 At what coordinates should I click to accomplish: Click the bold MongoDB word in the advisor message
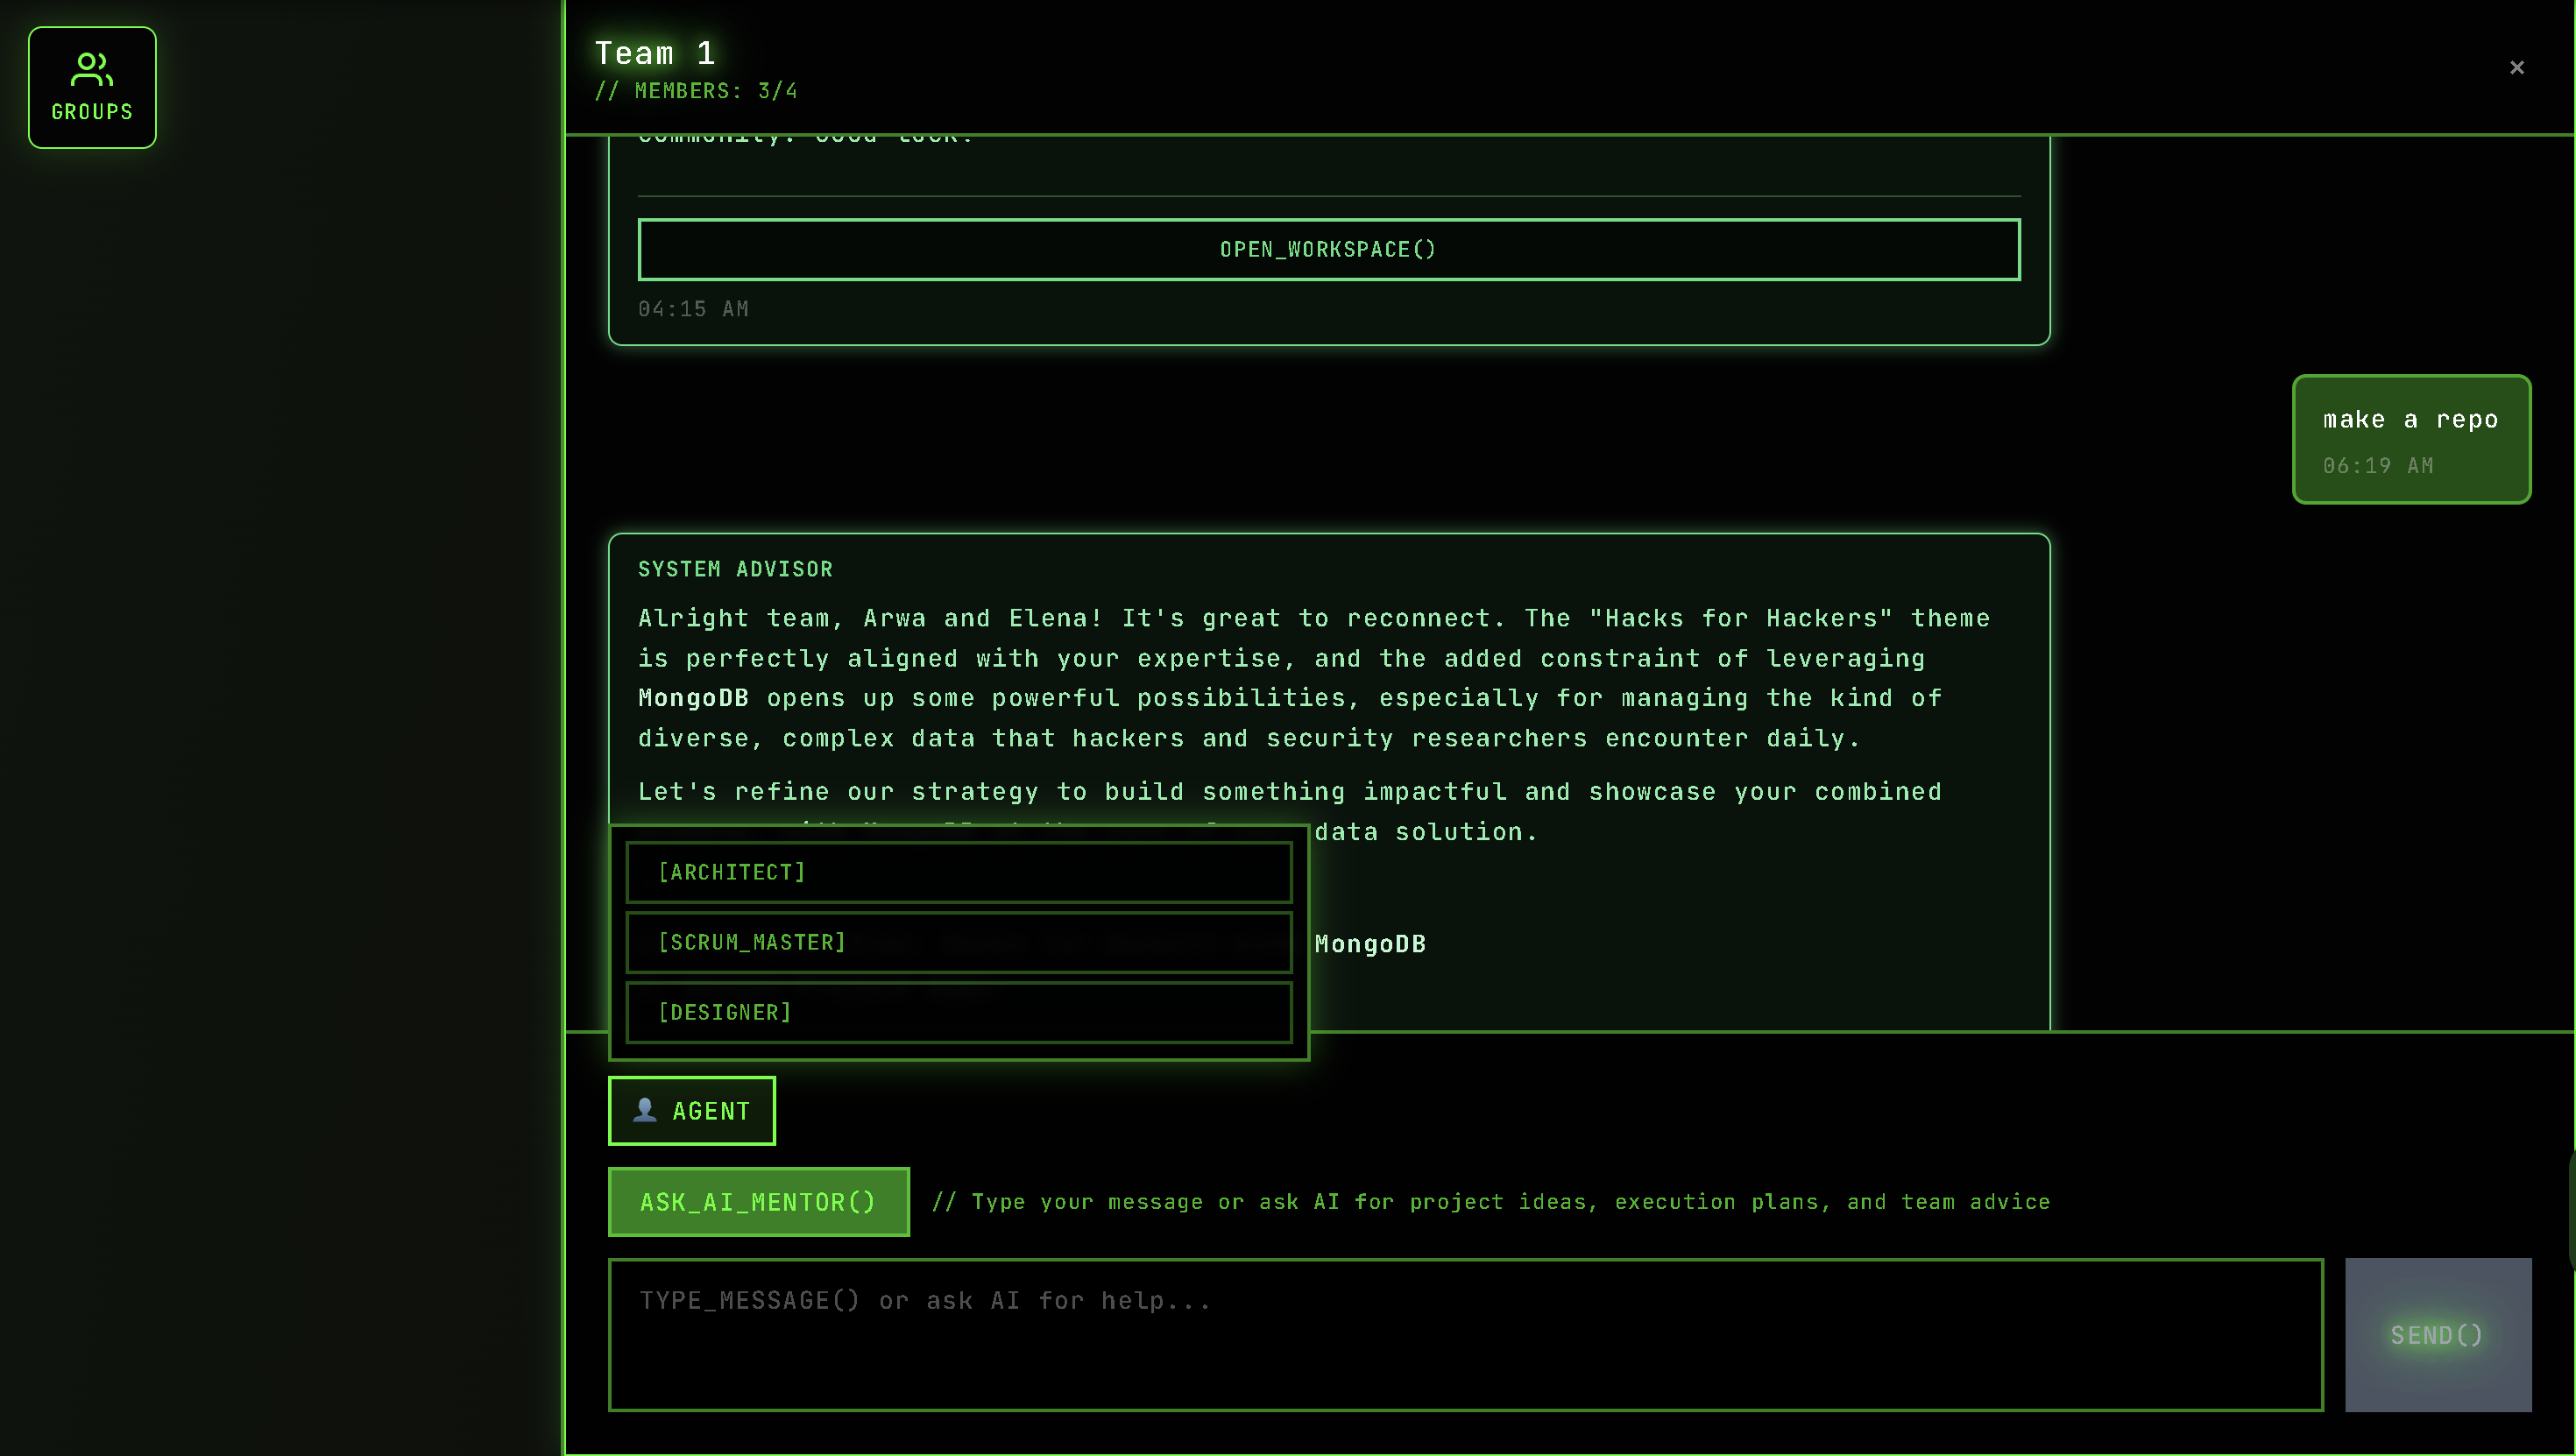click(693, 698)
